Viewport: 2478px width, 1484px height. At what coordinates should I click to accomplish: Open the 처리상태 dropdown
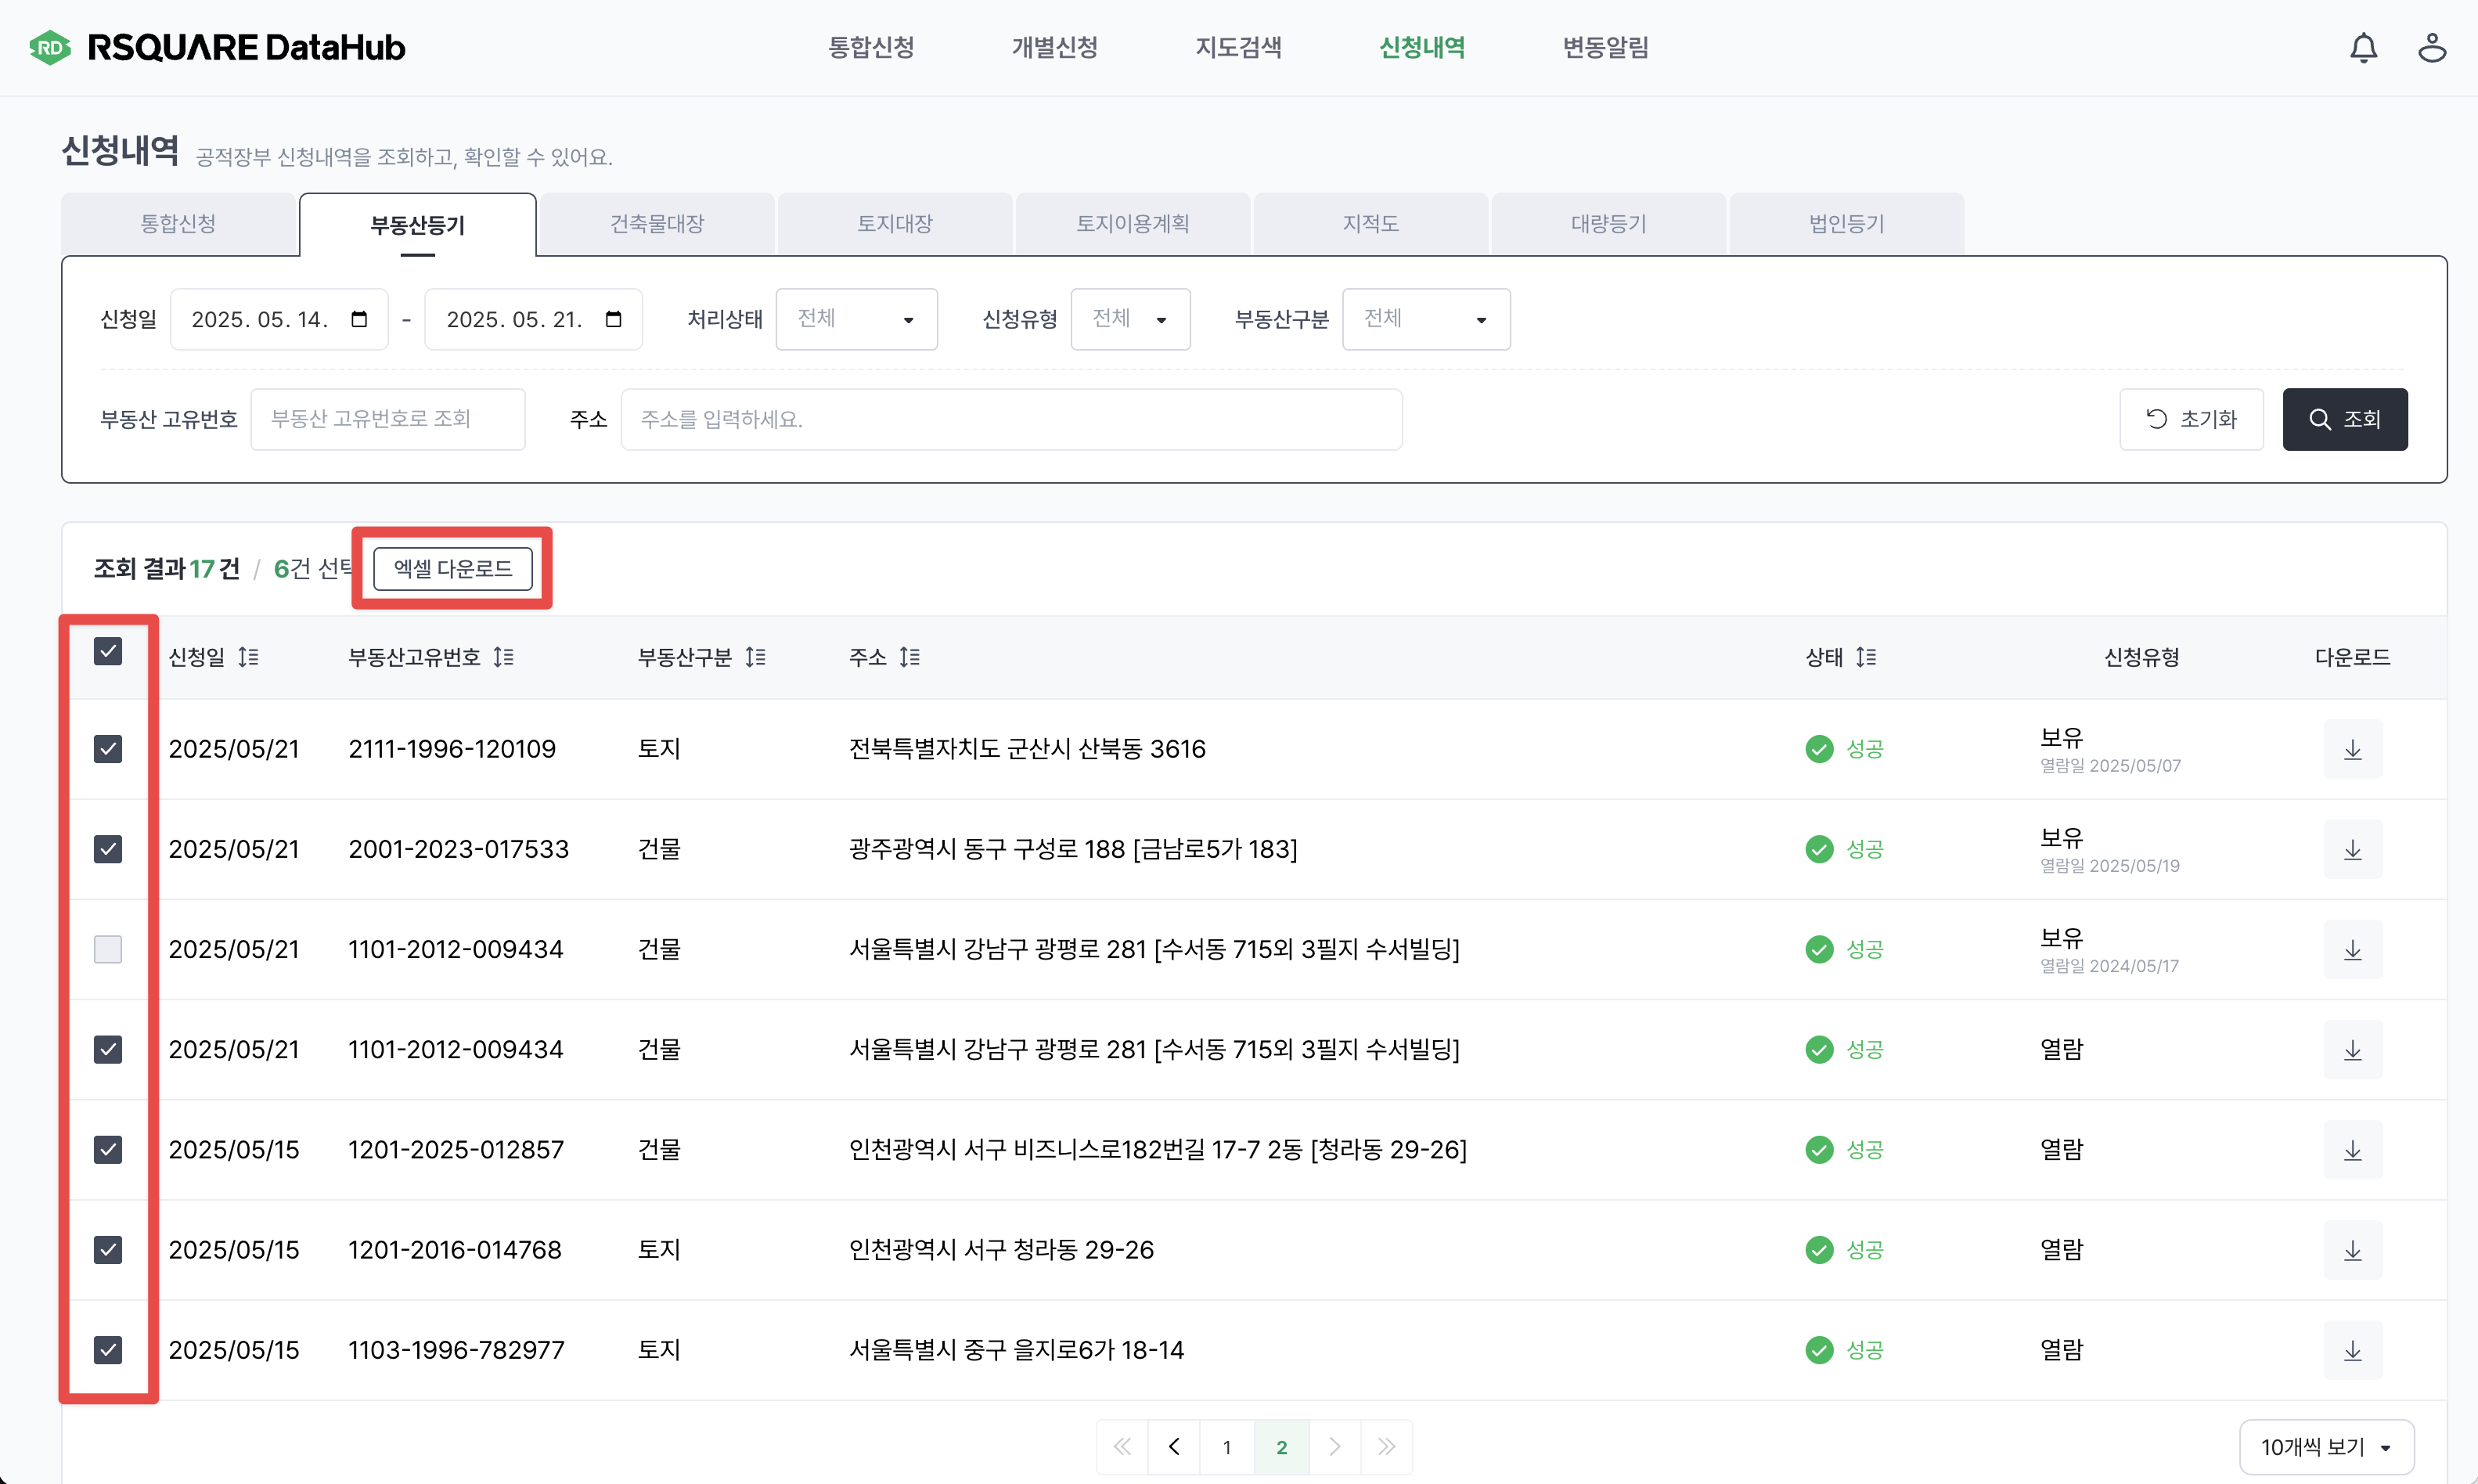(856, 319)
